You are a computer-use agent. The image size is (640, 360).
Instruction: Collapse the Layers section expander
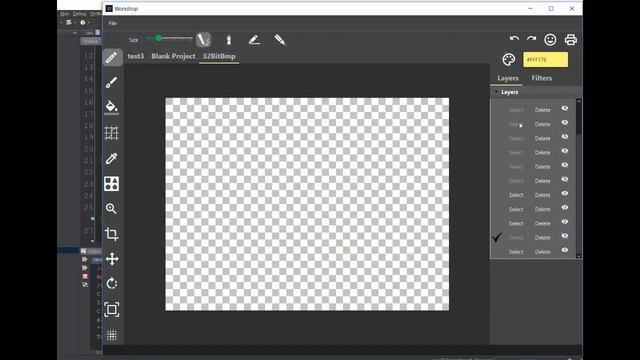[497, 92]
